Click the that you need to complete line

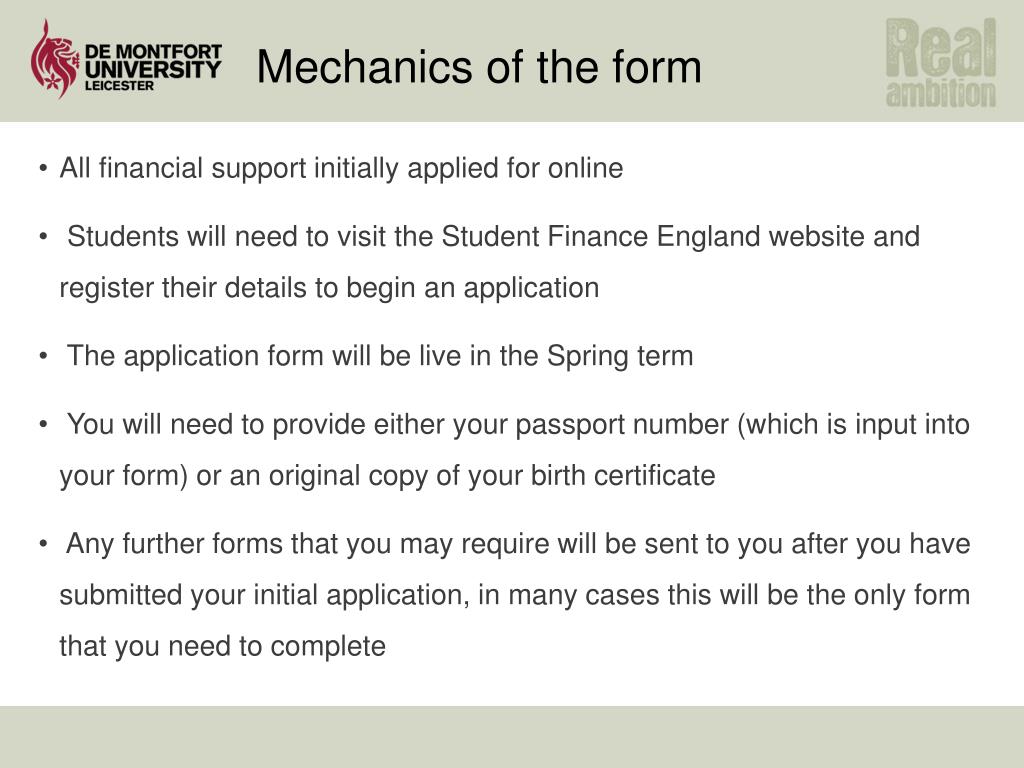(223, 647)
